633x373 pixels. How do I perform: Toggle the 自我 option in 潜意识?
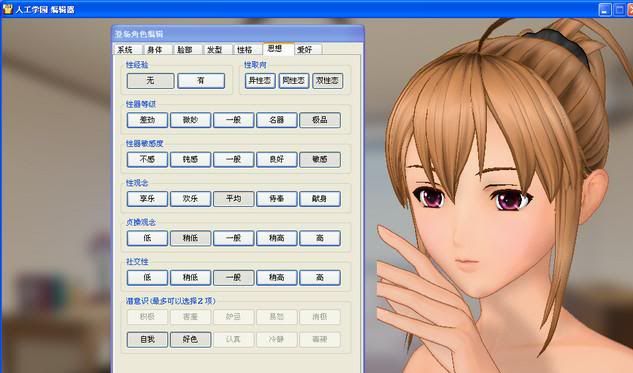[147, 339]
